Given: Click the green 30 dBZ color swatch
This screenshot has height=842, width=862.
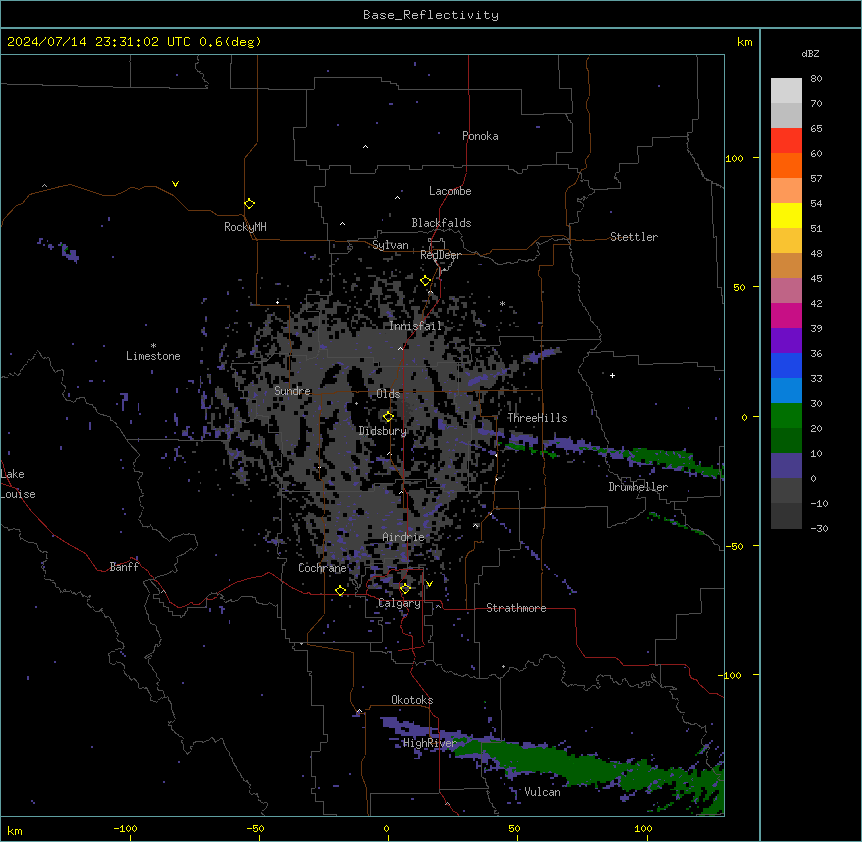Looking at the screenshot, I should pyautogui.click(x=786, y=416).
